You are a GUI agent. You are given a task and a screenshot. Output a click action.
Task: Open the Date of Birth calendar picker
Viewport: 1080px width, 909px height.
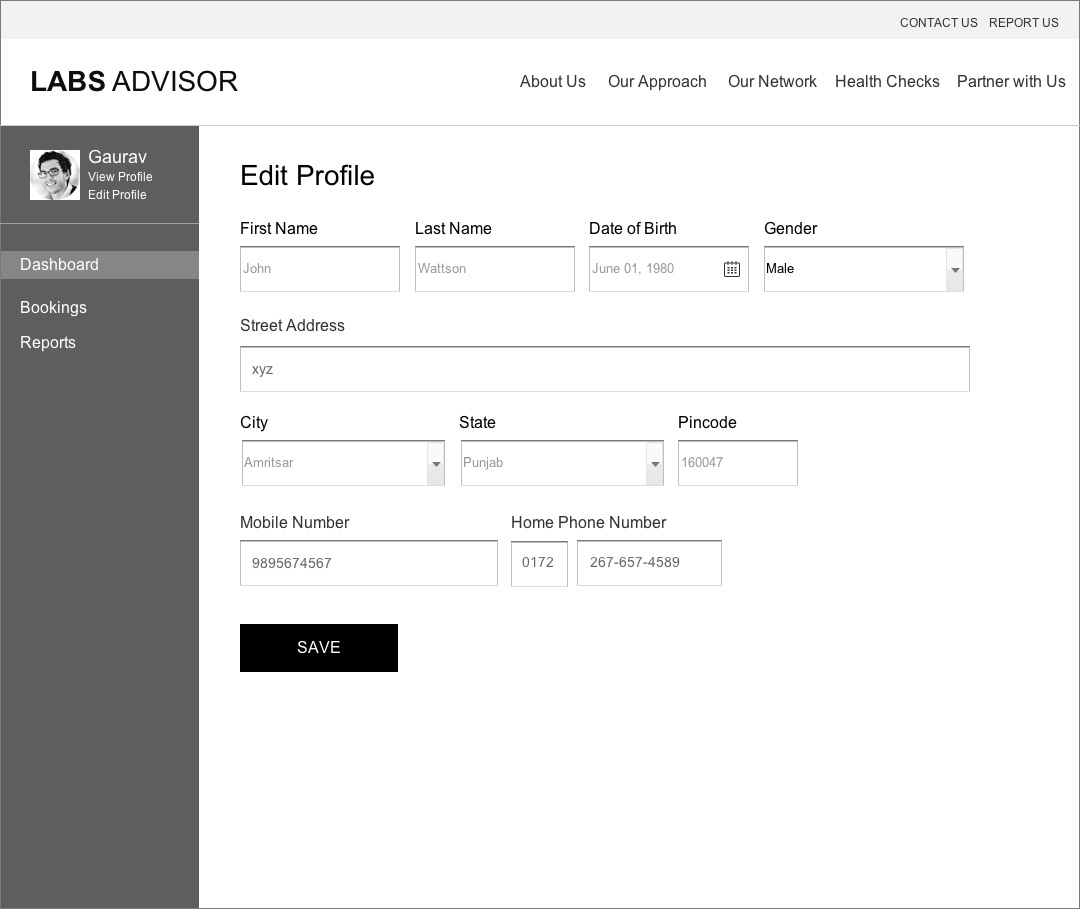tap(732, 269)
